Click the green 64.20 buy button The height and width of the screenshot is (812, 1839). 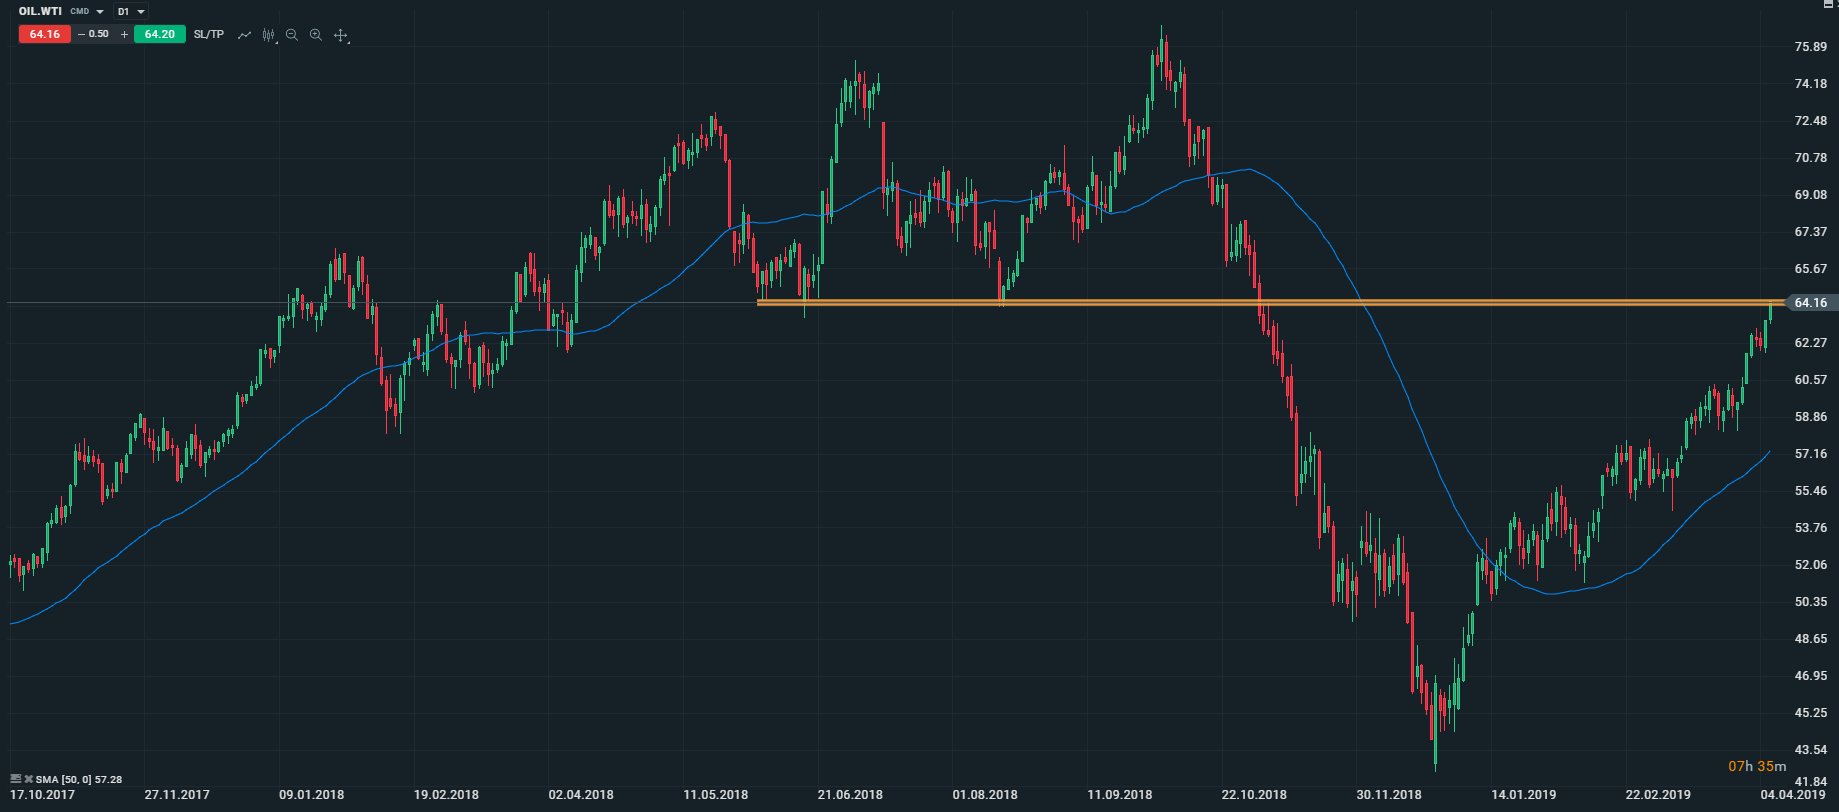160,34
